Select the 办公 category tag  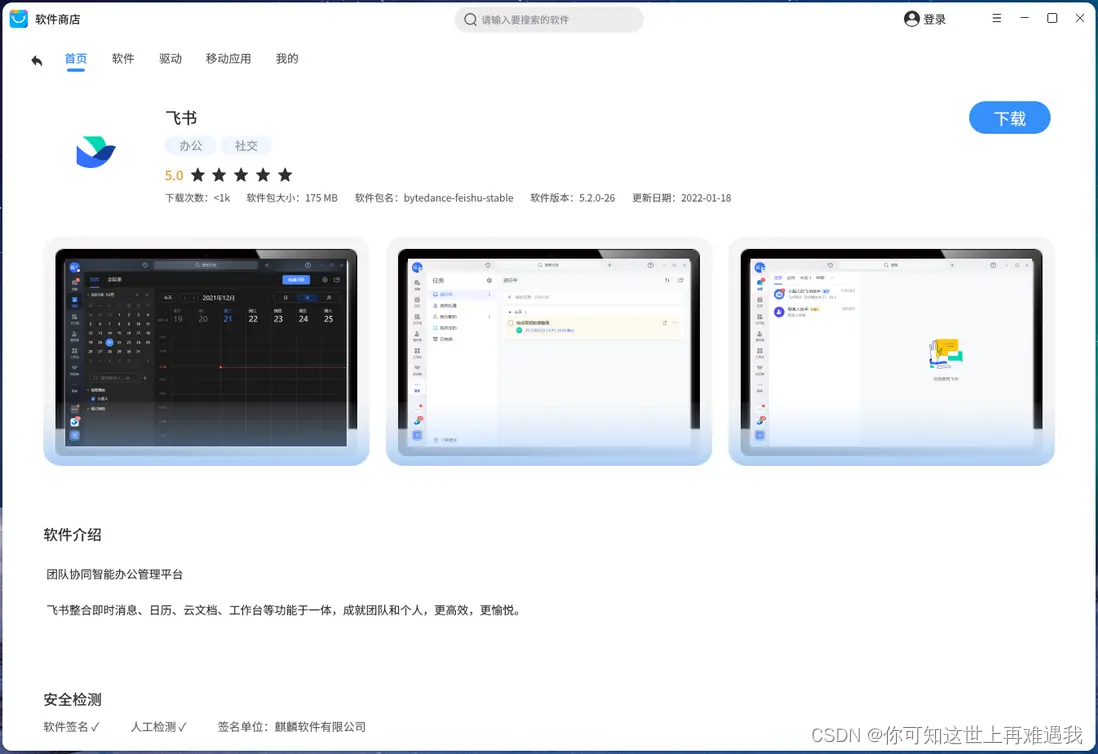coord(190,146)
